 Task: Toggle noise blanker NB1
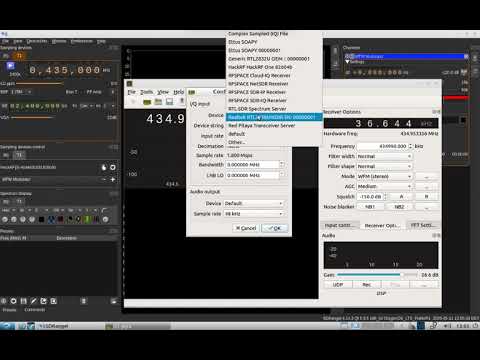tap(370, 207)
